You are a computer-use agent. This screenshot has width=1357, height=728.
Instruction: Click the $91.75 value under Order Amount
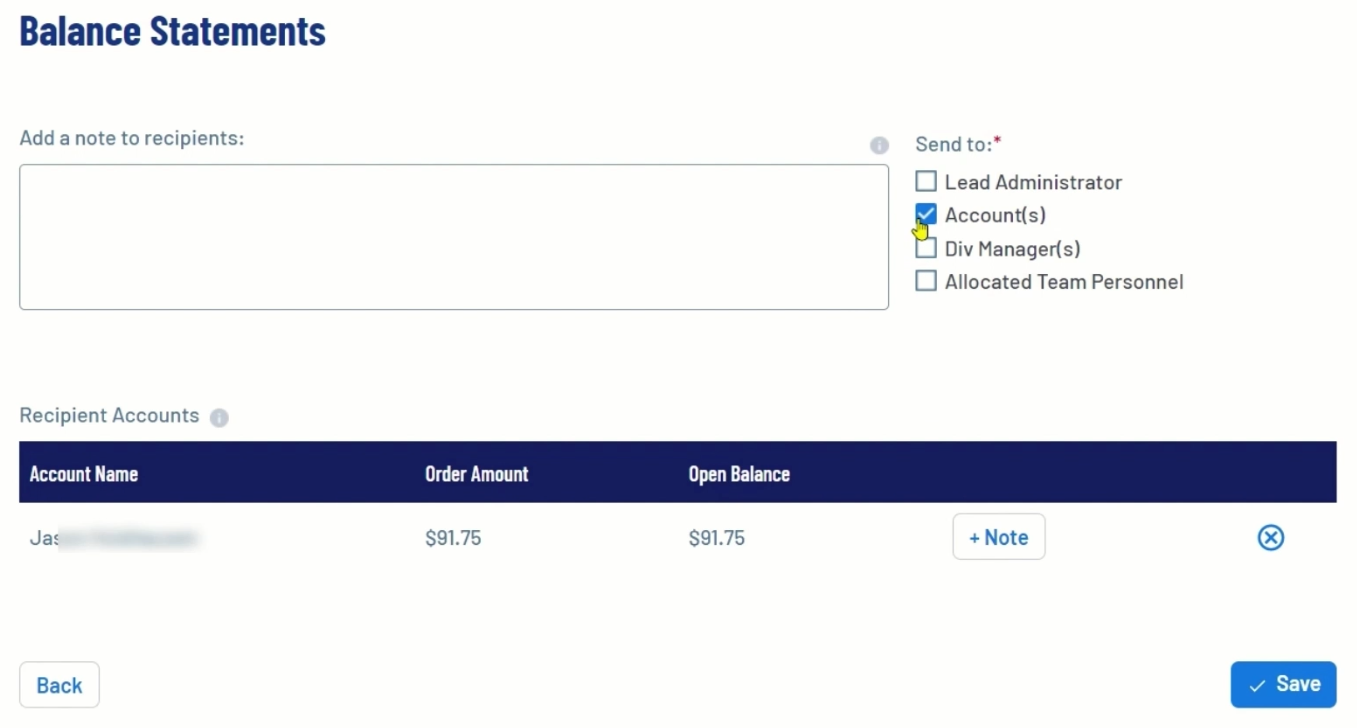click(453, 539)
